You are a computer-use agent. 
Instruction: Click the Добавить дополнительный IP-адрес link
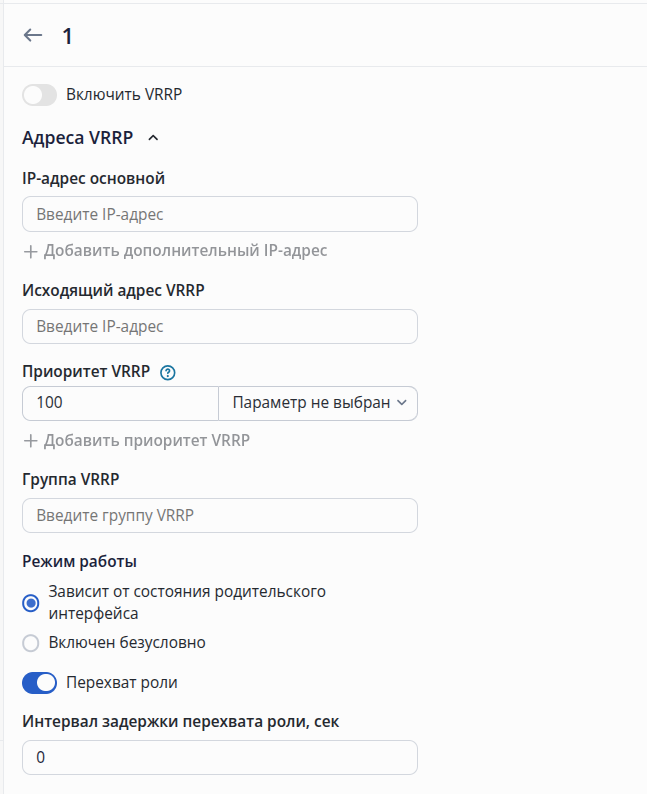[x=185, y=251]
